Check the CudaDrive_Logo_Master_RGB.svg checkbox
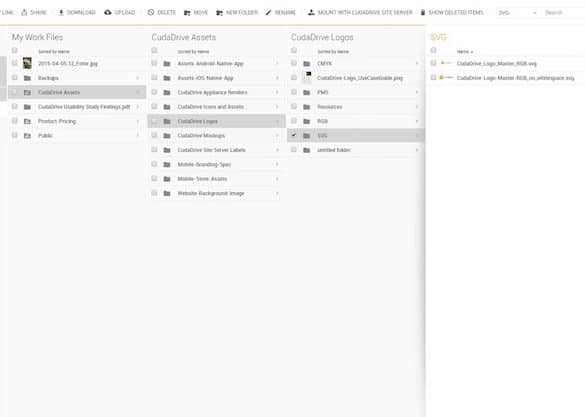585x417 pixels. click(x=434, y=63)
